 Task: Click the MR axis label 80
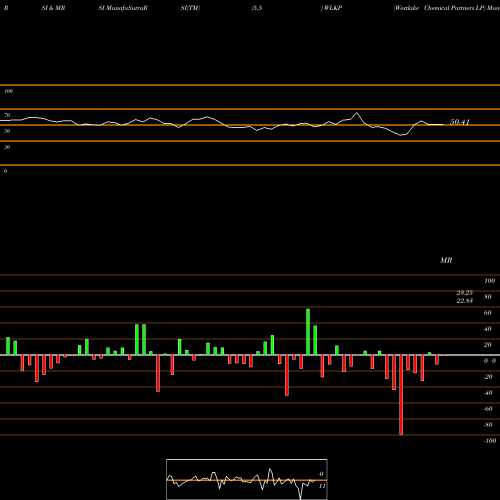487,297
